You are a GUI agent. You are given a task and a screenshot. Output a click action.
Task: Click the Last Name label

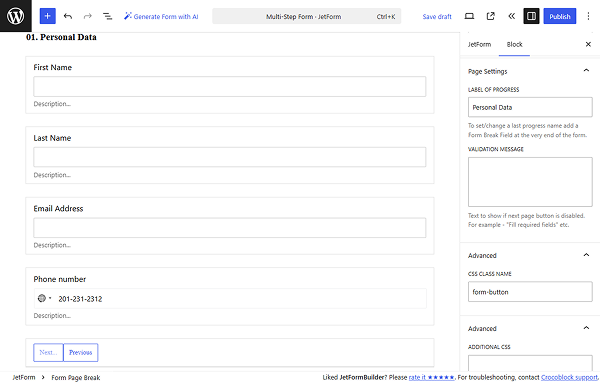pos(52,138)
